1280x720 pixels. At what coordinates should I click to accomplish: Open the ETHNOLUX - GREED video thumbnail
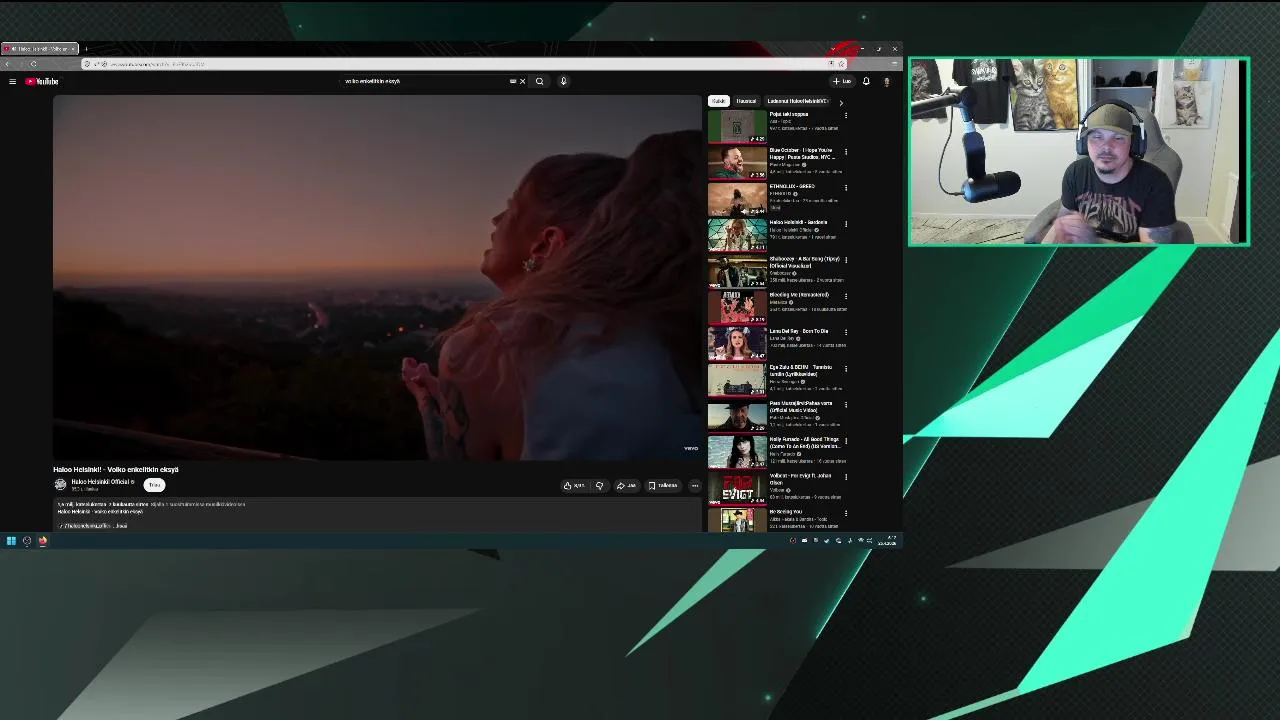pos(737,199)
